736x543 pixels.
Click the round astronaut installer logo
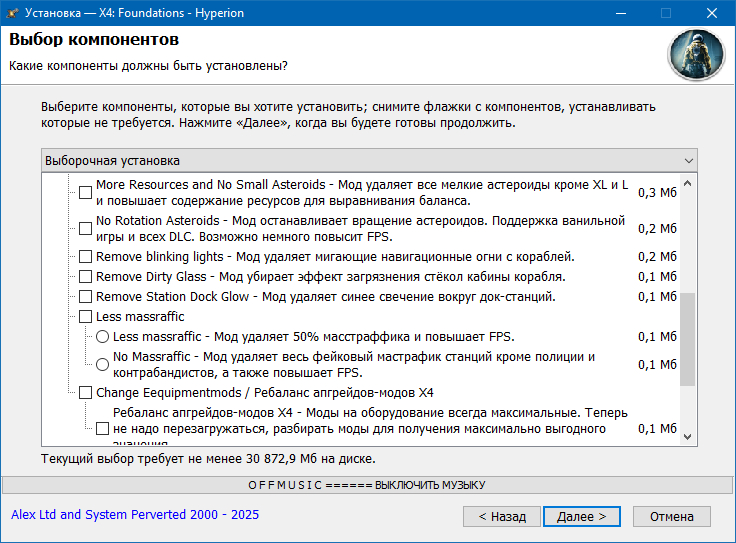click(x=697, y=55)
